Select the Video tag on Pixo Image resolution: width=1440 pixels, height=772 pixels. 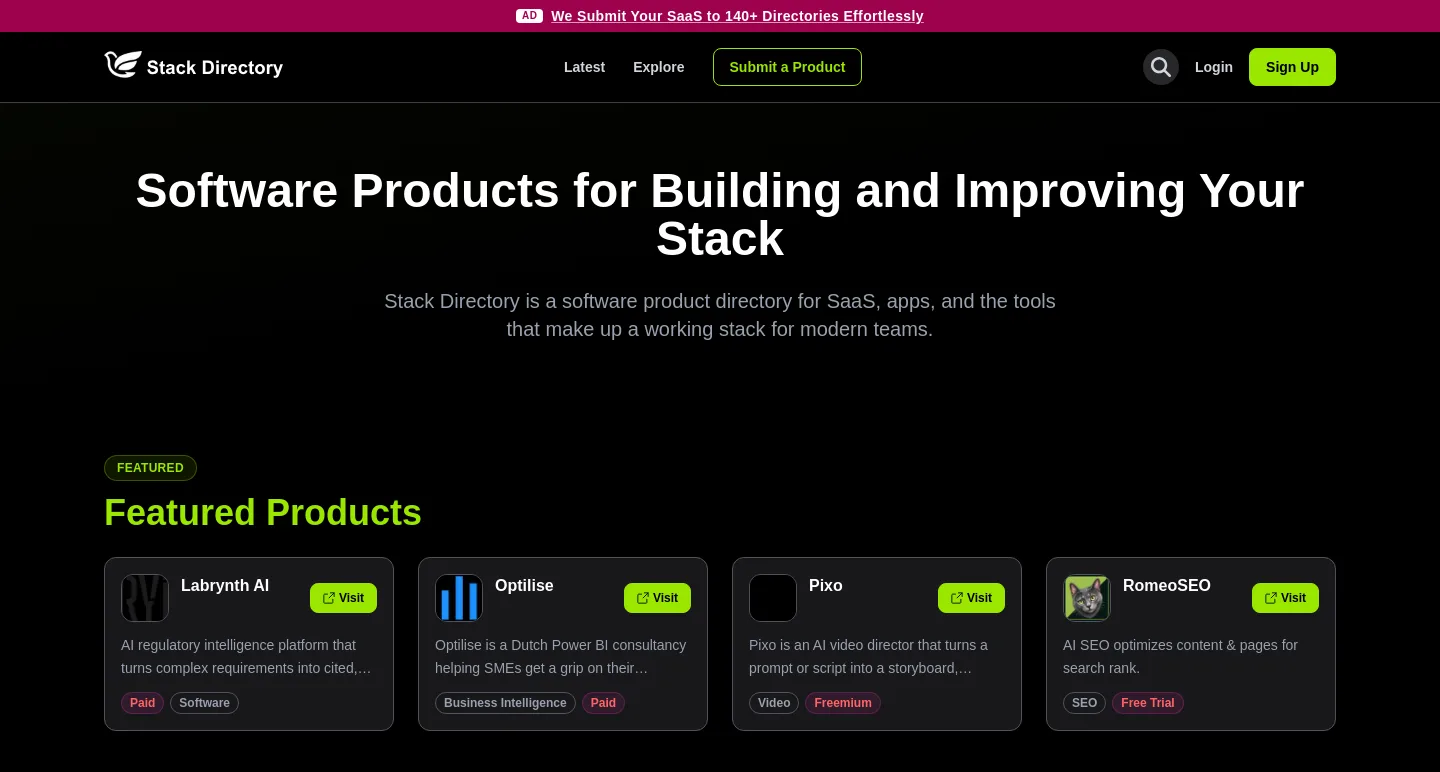774,703
